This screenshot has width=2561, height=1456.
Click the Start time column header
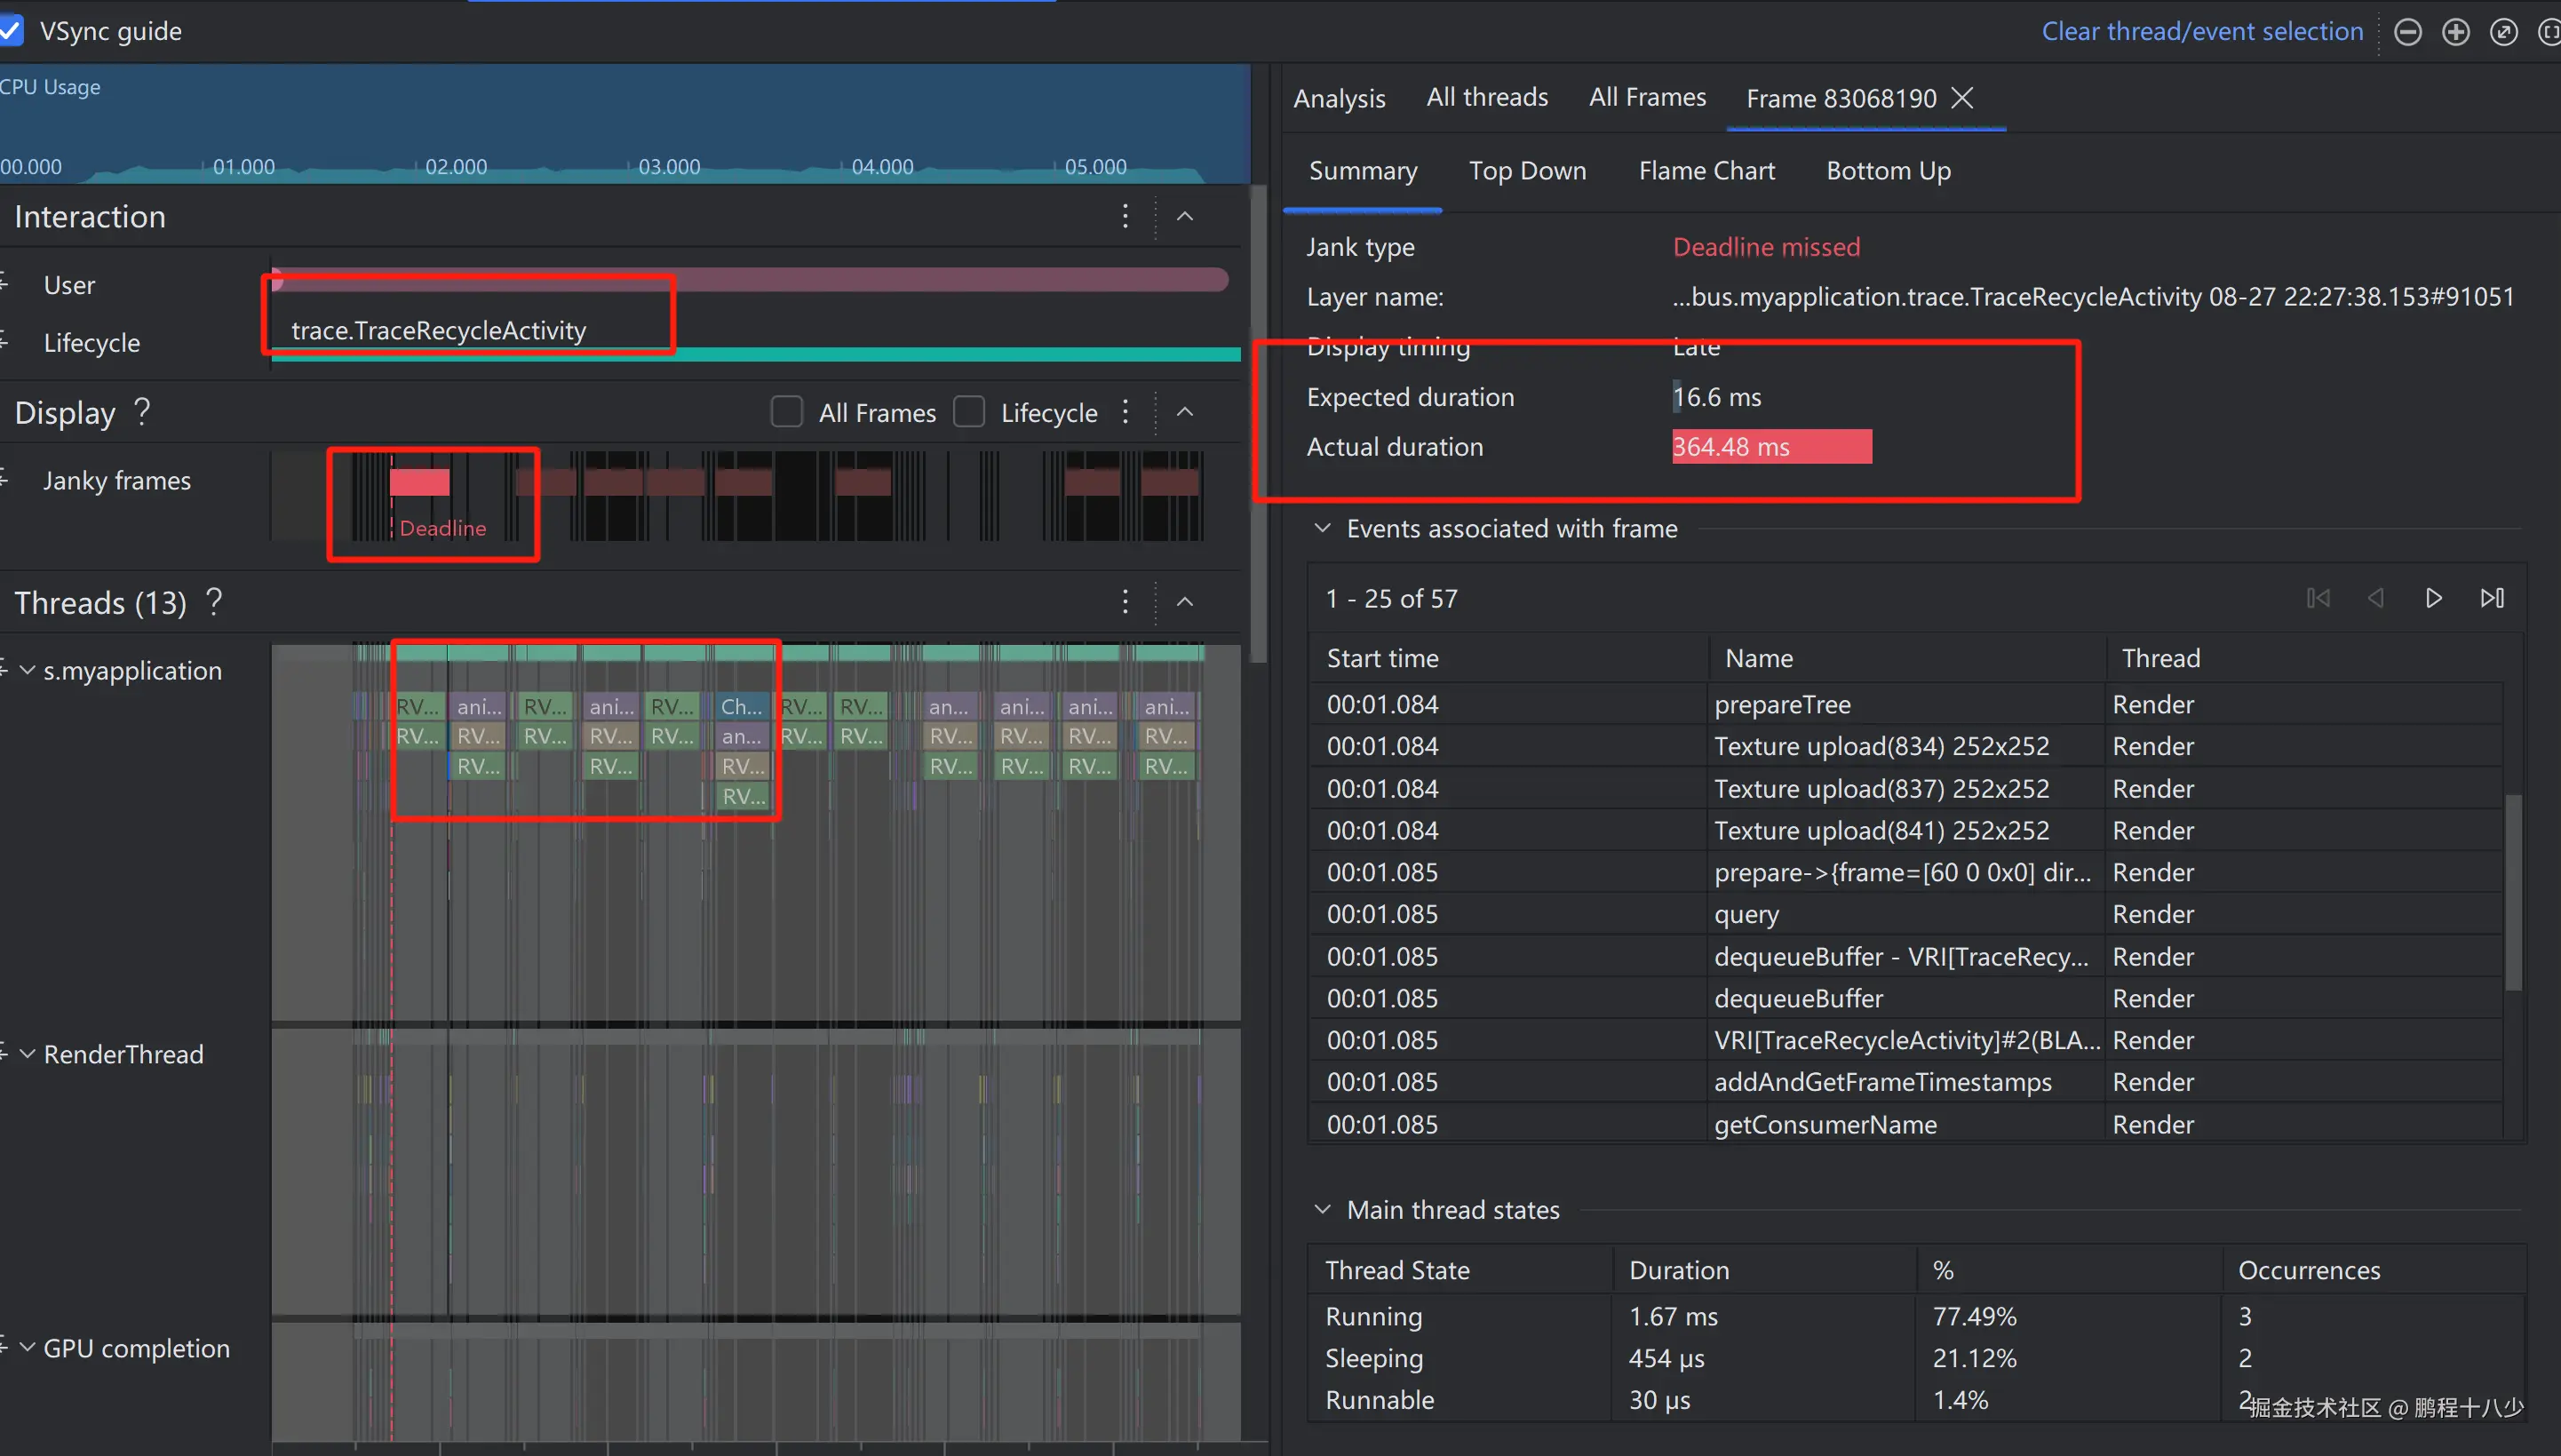(x=1382, y=658)
